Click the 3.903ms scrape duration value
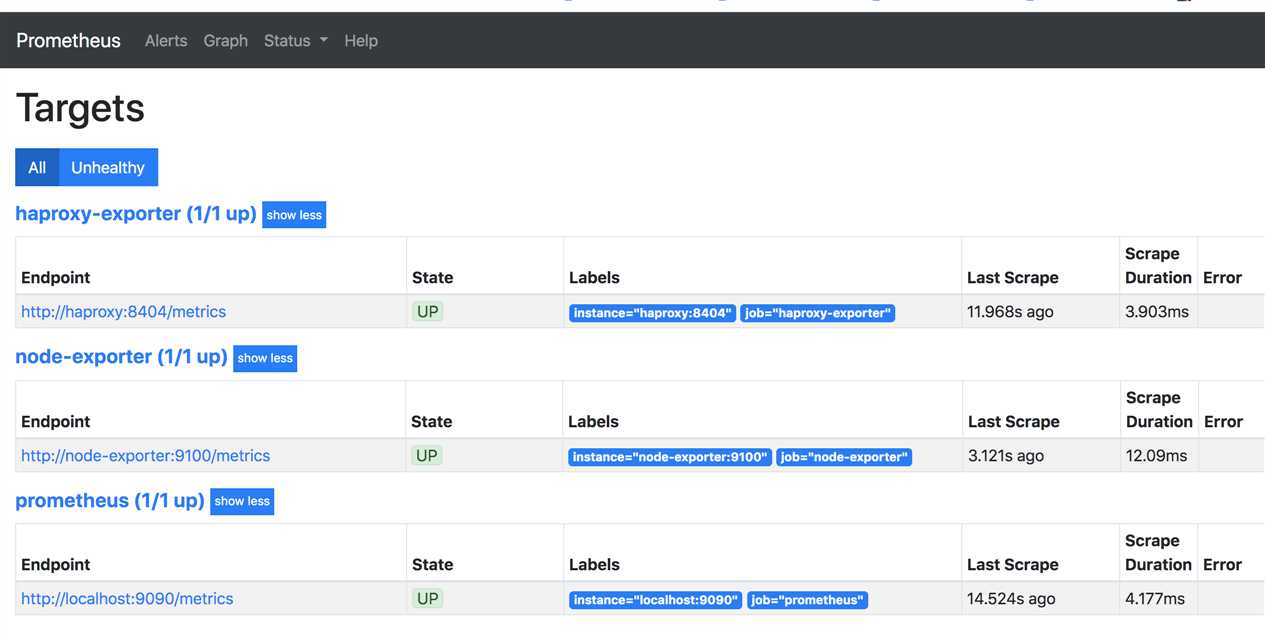 tap(1157, 312)
